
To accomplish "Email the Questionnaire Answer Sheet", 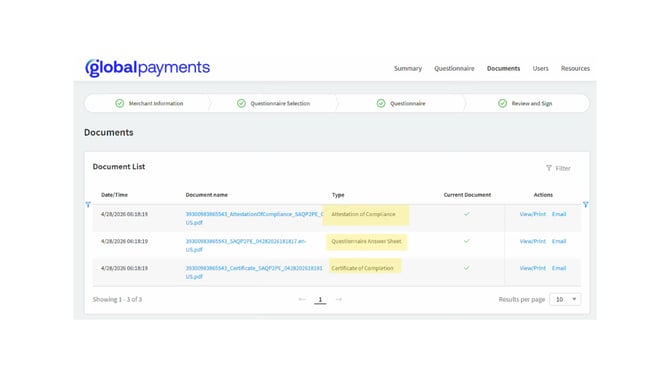I will pyautogui.click(x=559, y=241).
